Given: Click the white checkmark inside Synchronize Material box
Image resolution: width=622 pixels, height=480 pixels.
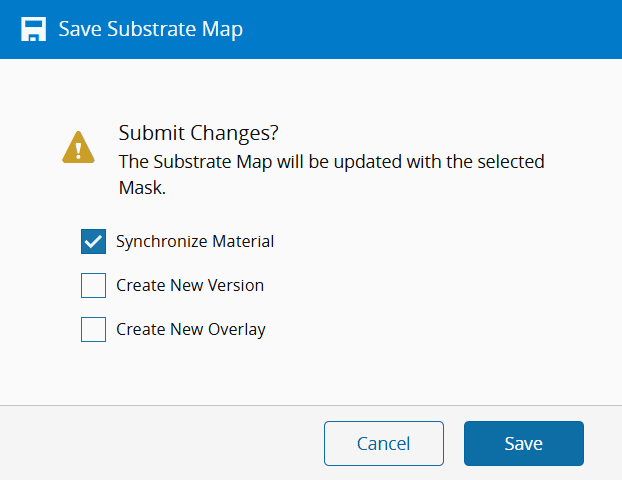Looking at the screenshot, I should point(94,241).
